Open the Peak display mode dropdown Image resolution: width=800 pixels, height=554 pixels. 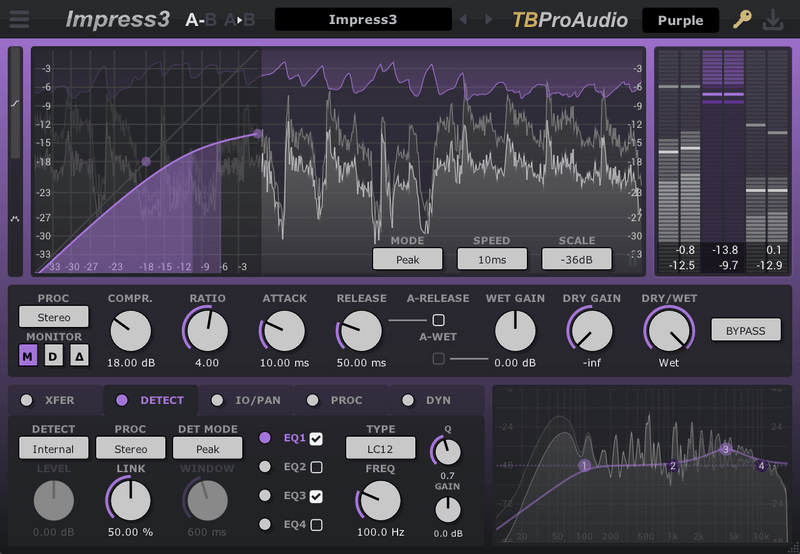[407, 259]
